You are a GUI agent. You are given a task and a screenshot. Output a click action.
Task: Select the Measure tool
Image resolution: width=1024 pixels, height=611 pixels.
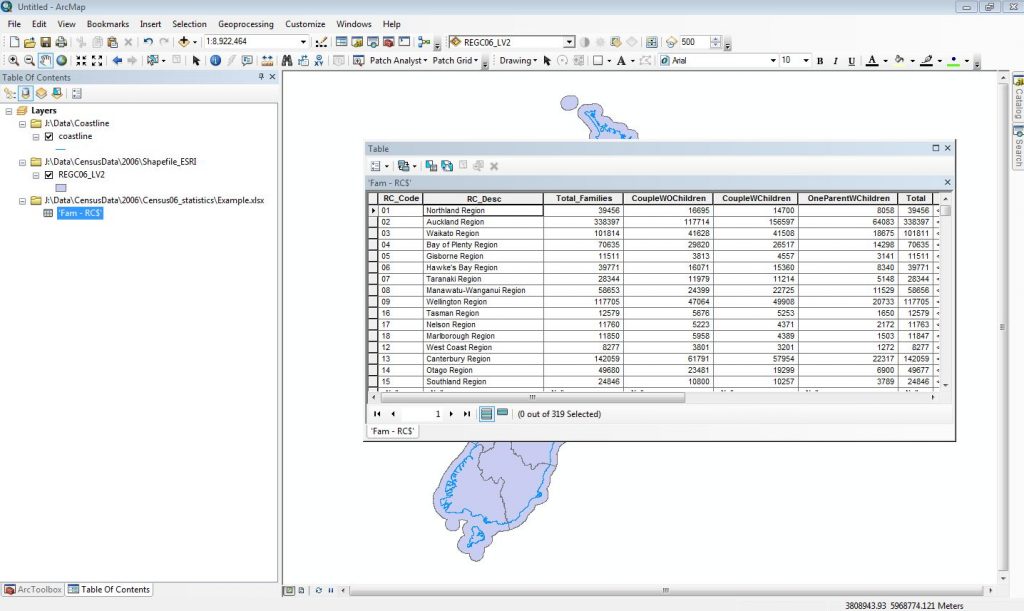click(x=267, y=61)
